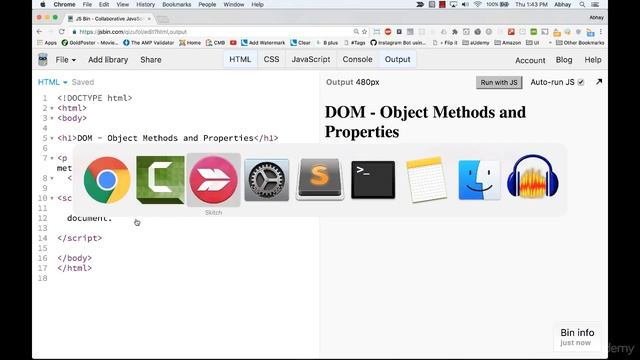Image resolution: width=640 pixels, height=360 pixels.
Task: Open the Chrome View menu
Action: tap(122, 4)
